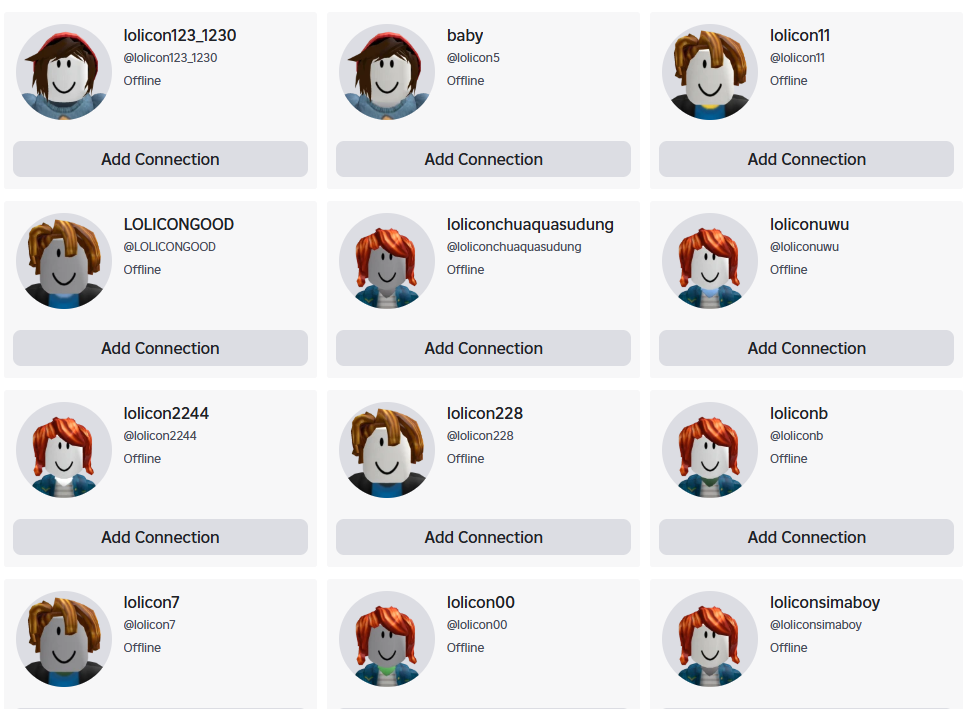Add Connection for lolicon228
The height and width of the screenshot is (709, 978).
[x=483, y=537]
